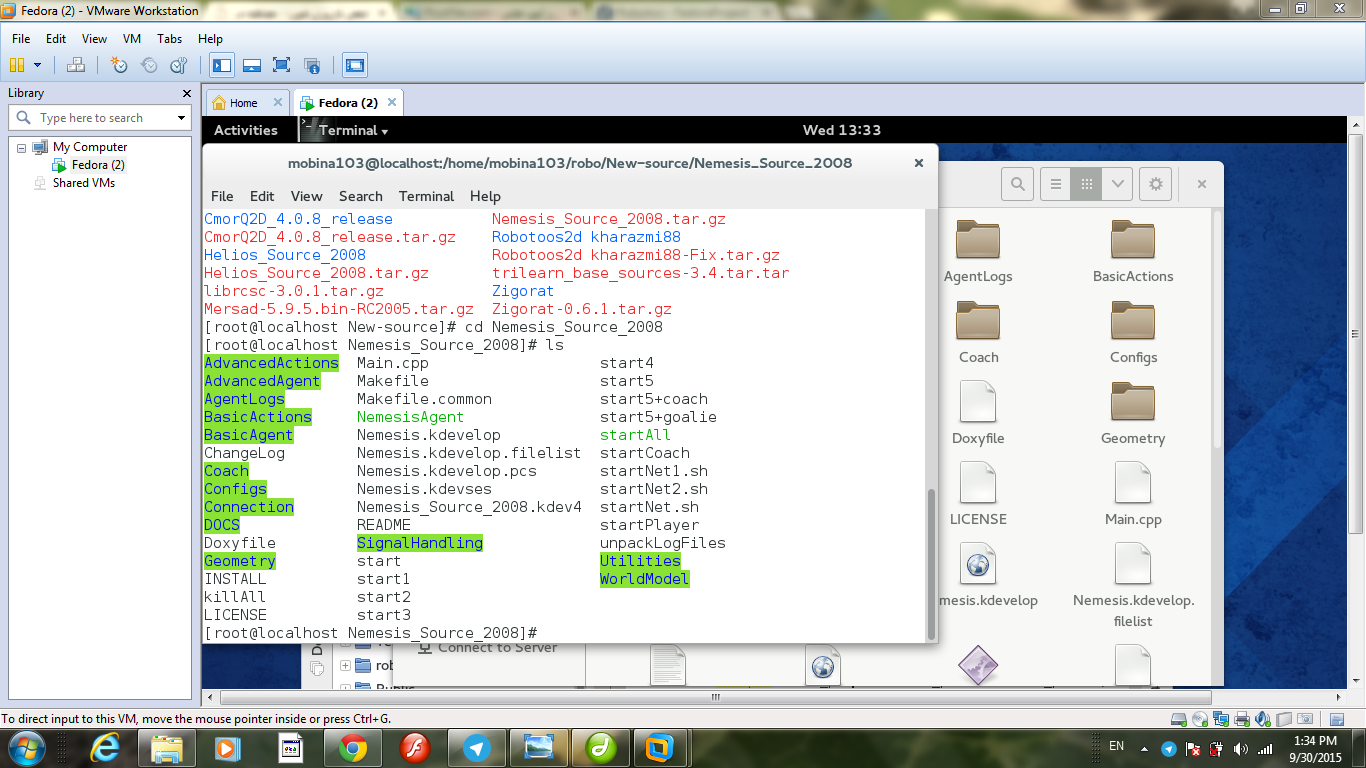Click the system tray volume icon
Image resolution: width=1366 pixels, height=768 pixels.
click(1241, 748)
